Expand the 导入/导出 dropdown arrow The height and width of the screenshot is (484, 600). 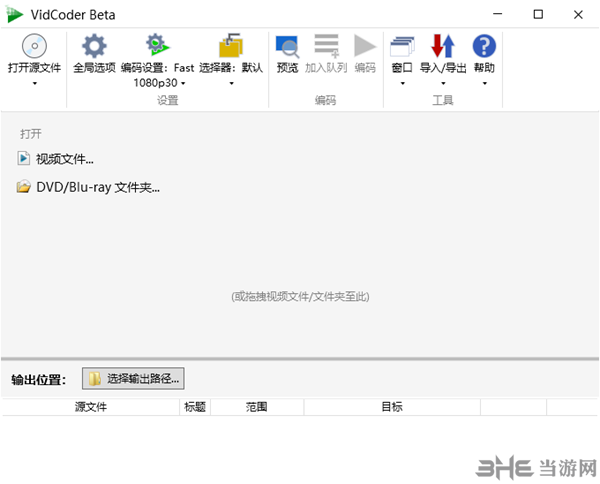[443, 83]
